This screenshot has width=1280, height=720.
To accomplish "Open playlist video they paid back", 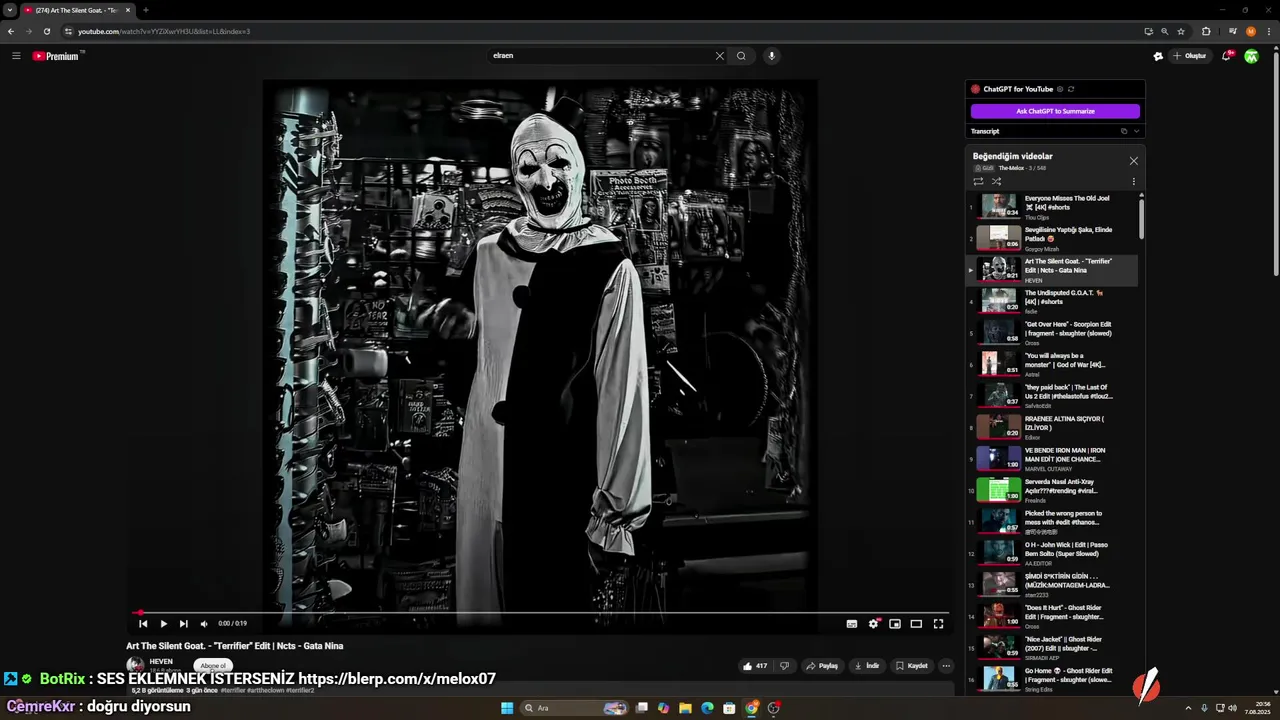I will coord(1052,396).
